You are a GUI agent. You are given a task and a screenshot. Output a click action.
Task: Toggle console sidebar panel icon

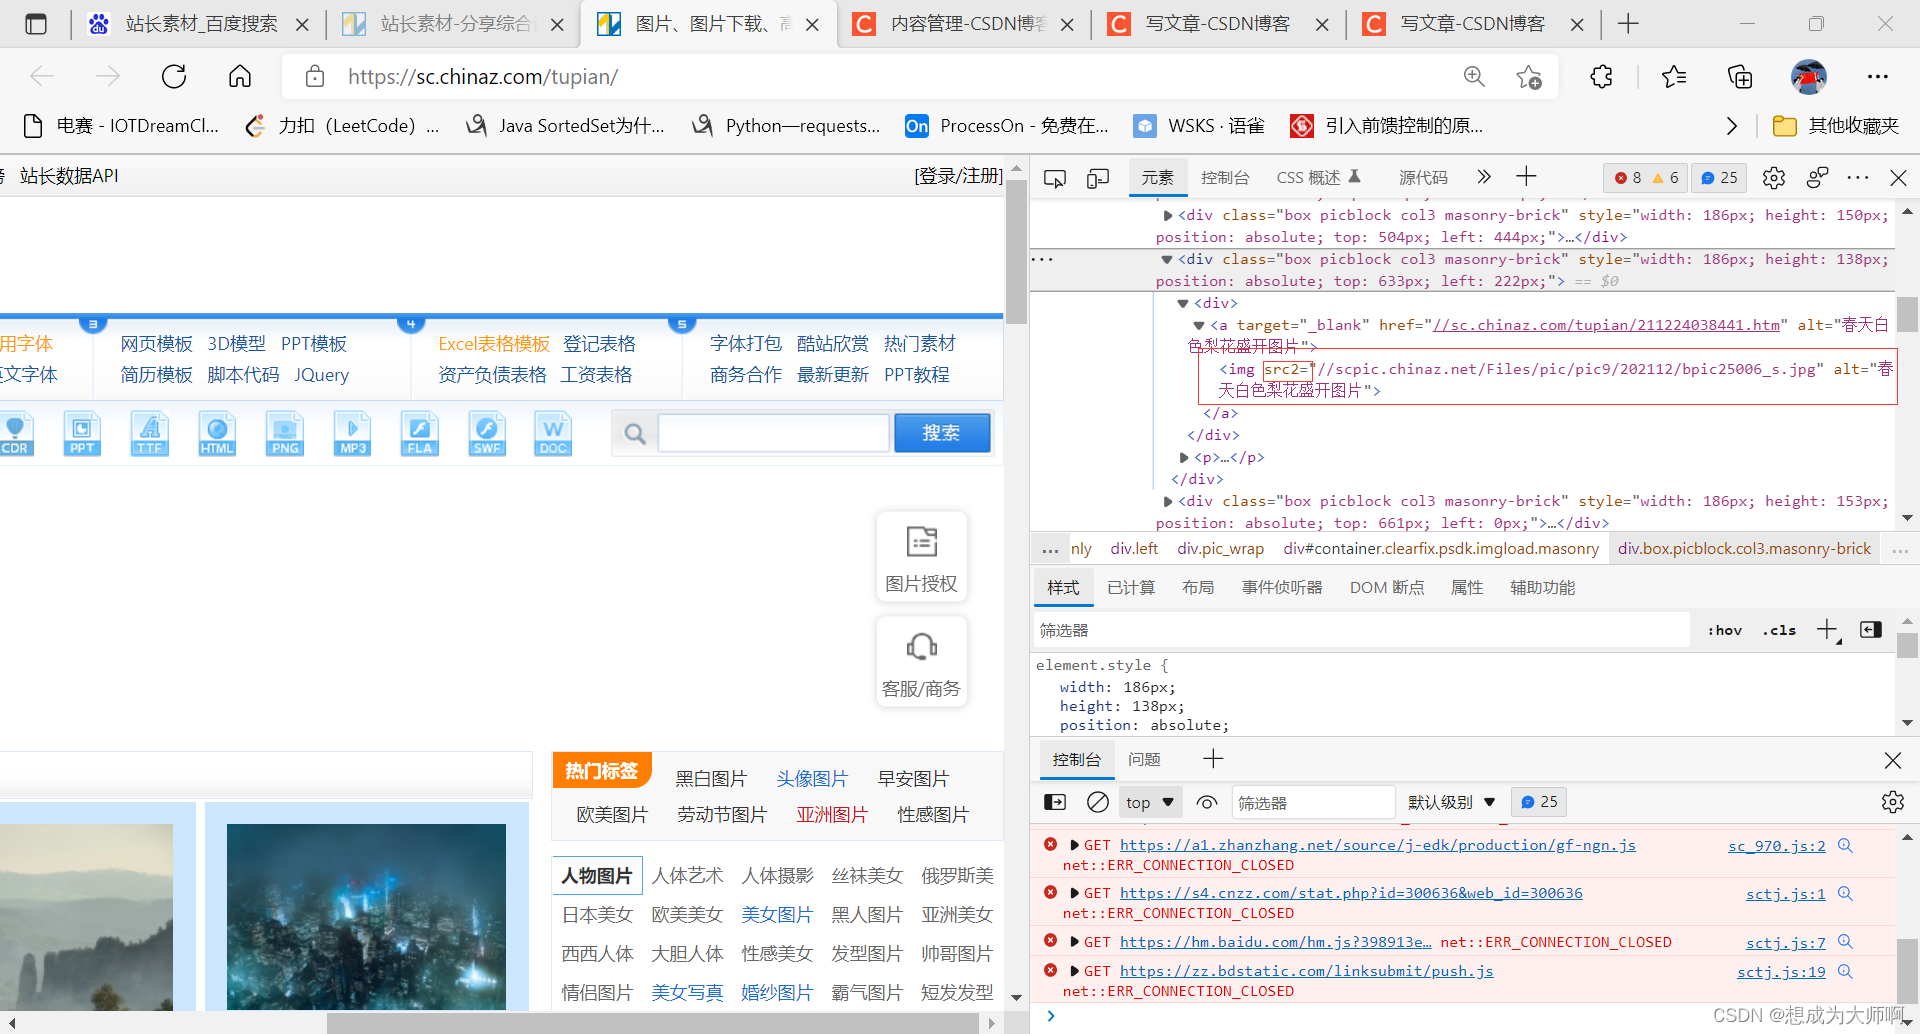pos(1055,802)
